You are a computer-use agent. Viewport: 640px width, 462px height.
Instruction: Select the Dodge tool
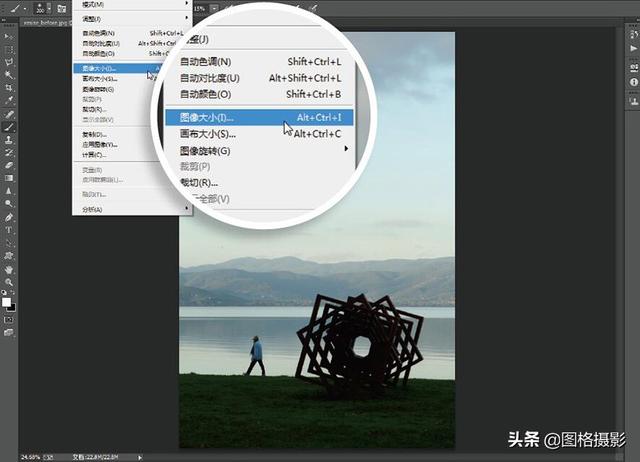9,203
